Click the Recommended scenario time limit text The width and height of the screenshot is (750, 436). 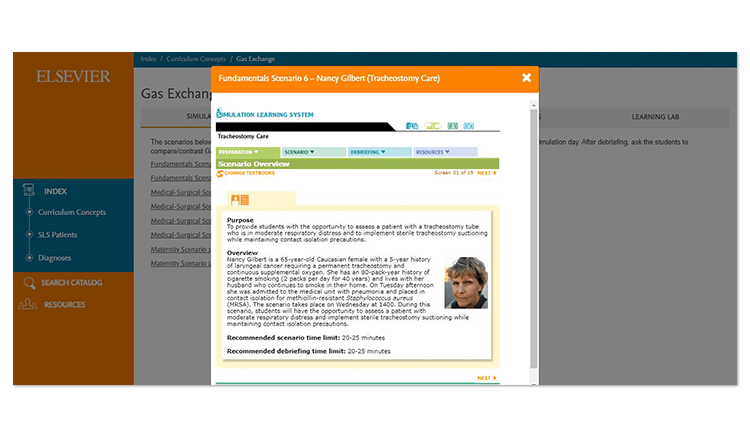[306, 338]
